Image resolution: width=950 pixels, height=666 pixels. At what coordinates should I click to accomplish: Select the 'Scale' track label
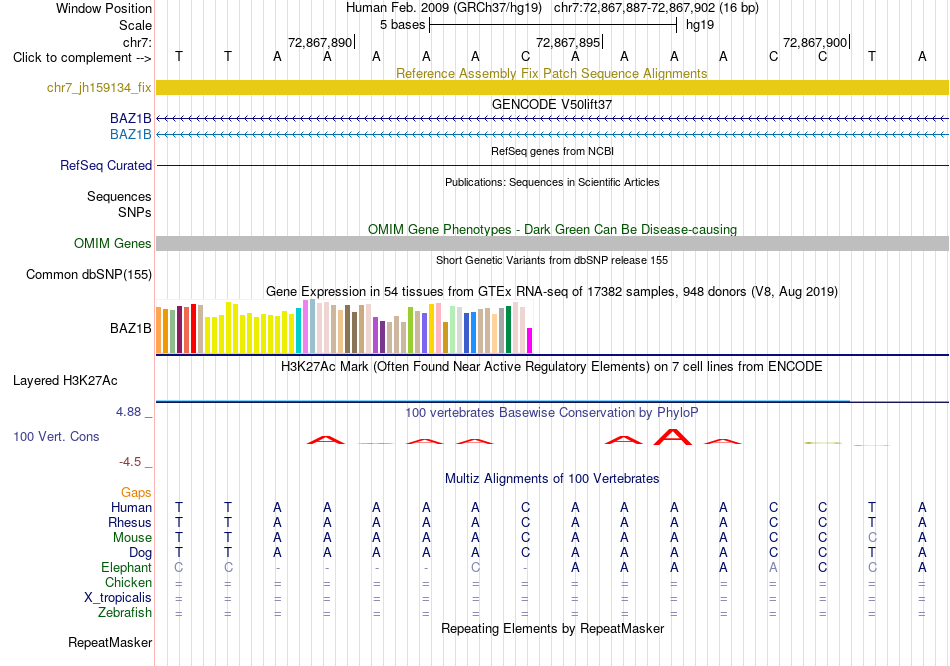[135, 25]
